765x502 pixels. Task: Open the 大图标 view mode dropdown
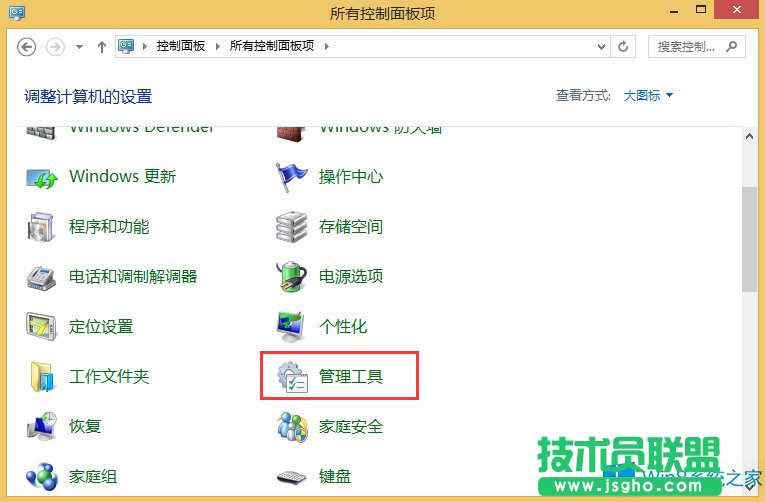point(648,96)
